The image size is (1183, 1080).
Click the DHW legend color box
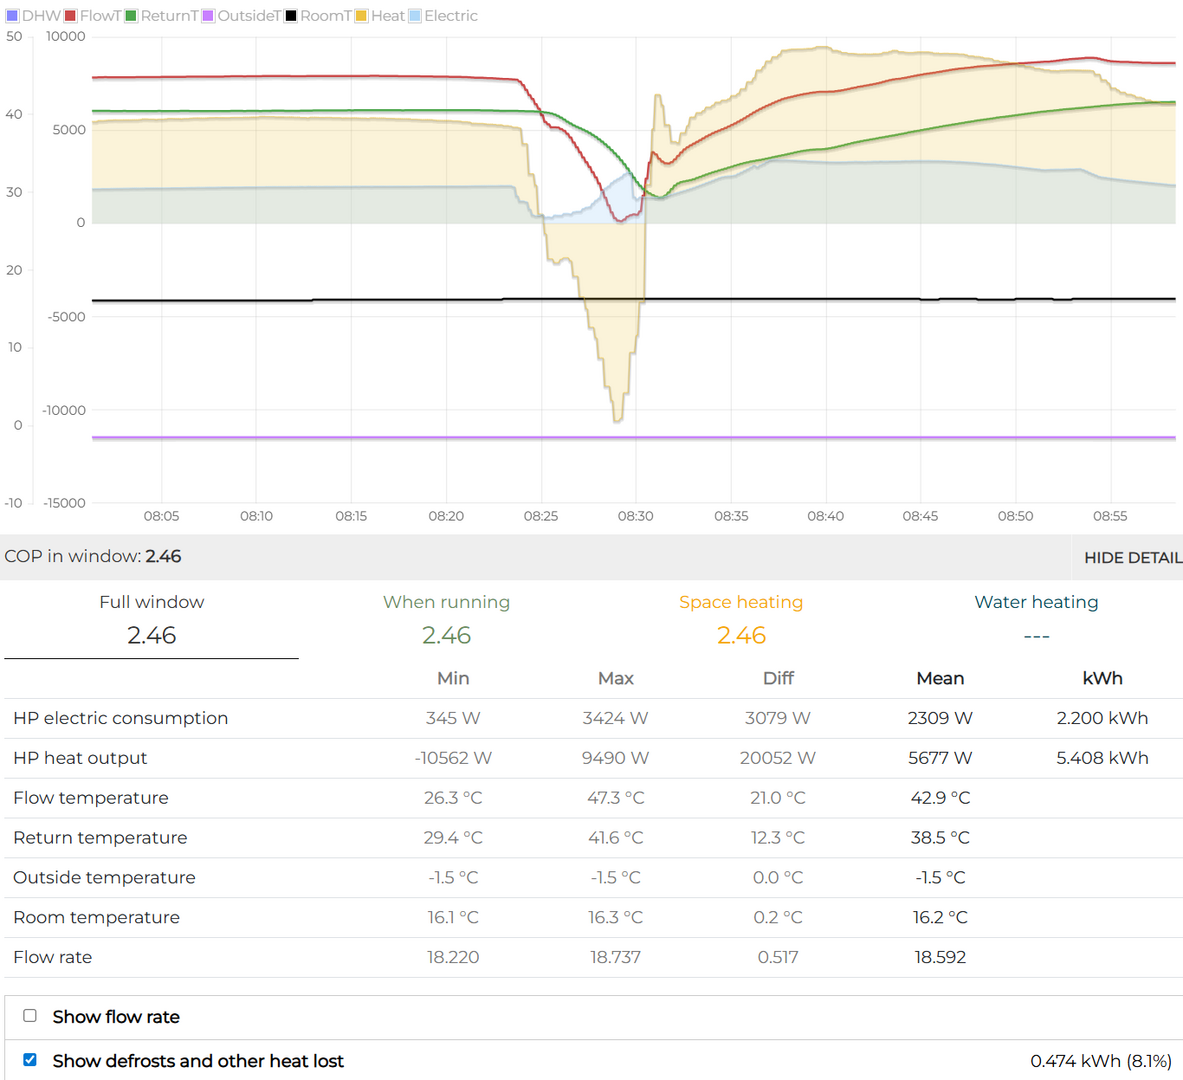pos(13,16)
